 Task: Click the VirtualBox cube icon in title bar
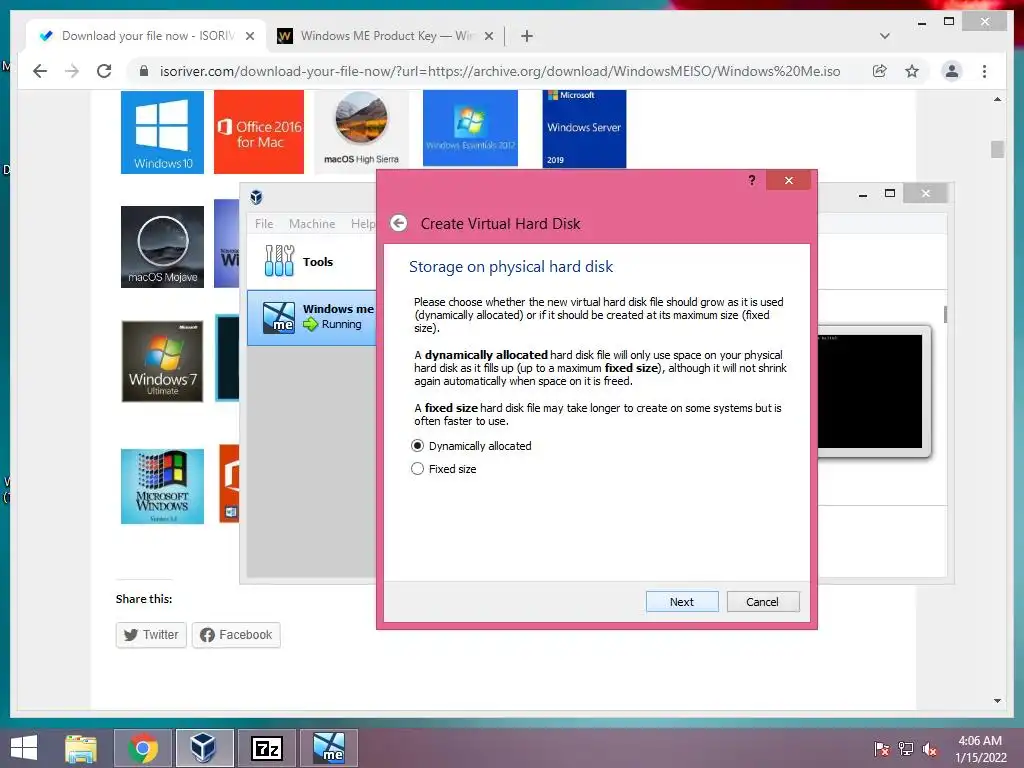(257, 197)
